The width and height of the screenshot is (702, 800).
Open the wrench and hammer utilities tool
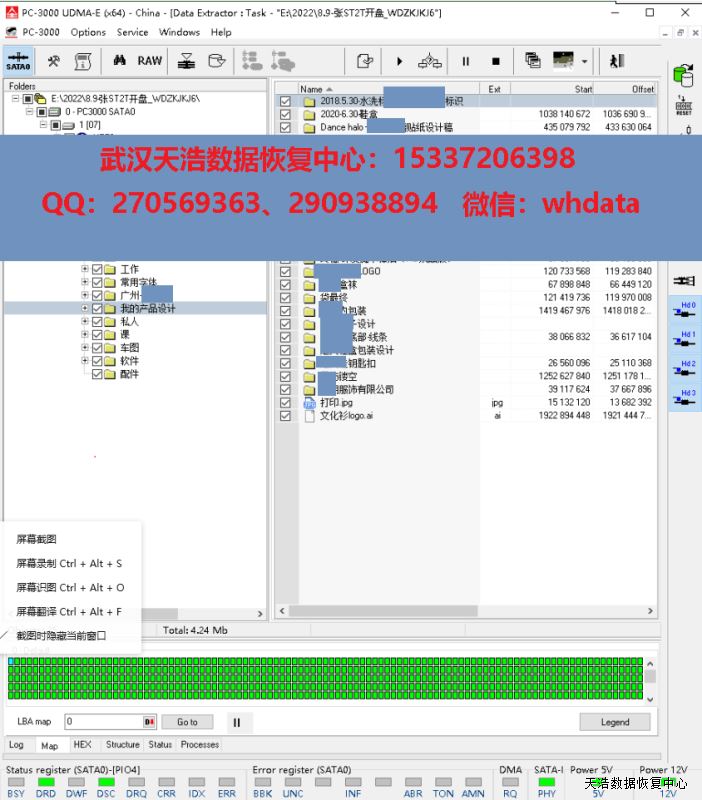(x=54, y=61)
